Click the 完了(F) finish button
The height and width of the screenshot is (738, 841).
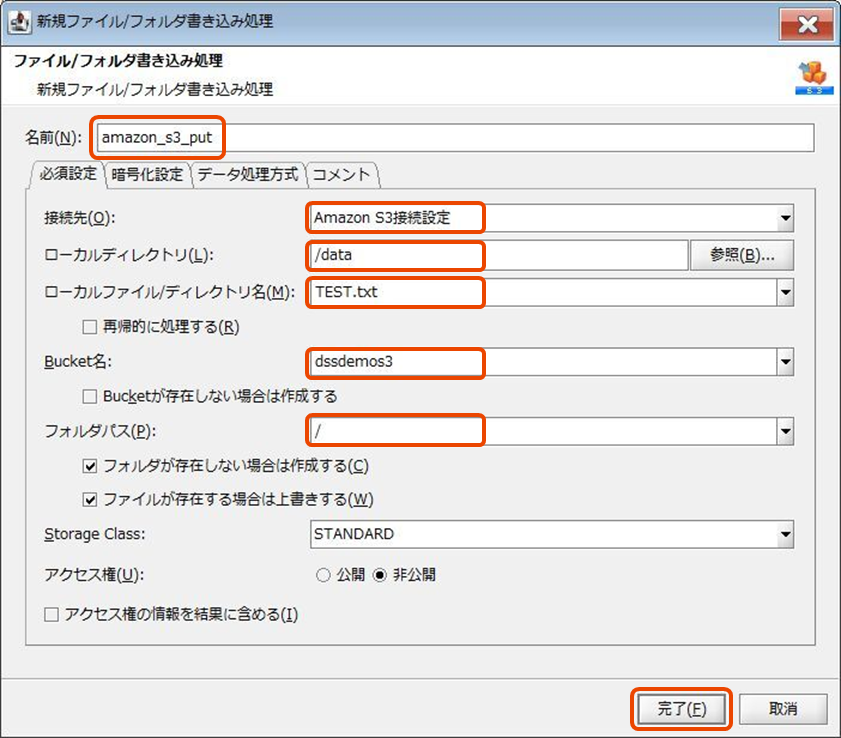pos(681,709)
